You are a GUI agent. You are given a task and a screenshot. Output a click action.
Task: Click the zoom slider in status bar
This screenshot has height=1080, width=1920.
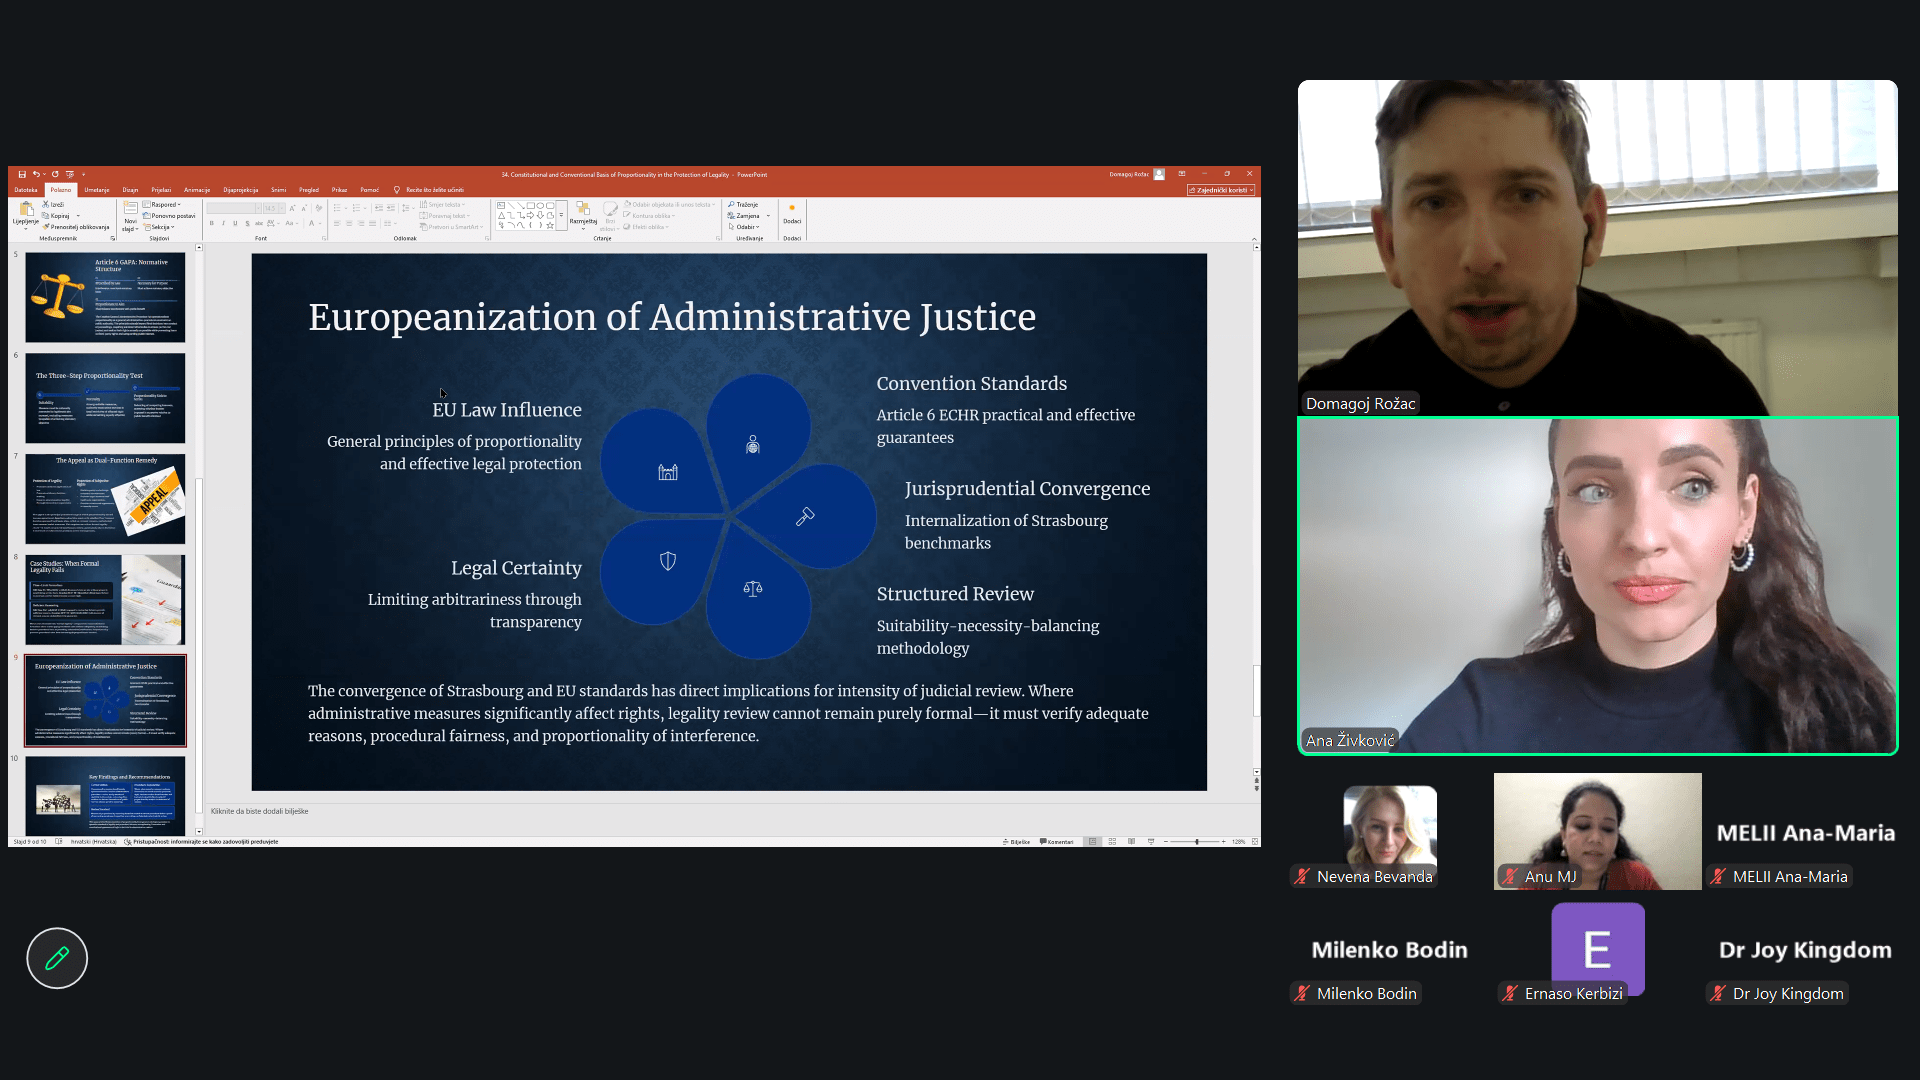(x=1196, y=842)
